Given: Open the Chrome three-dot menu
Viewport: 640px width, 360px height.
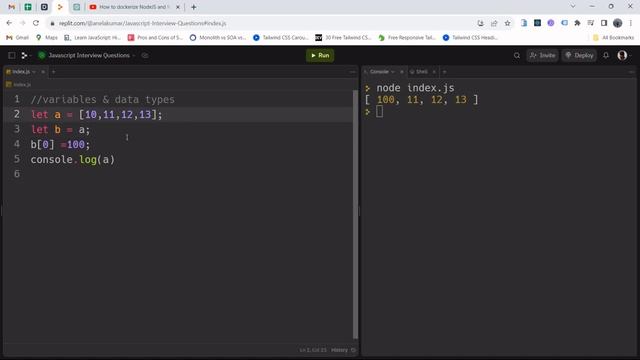Looking at the screenshot, I should point(631,23).
